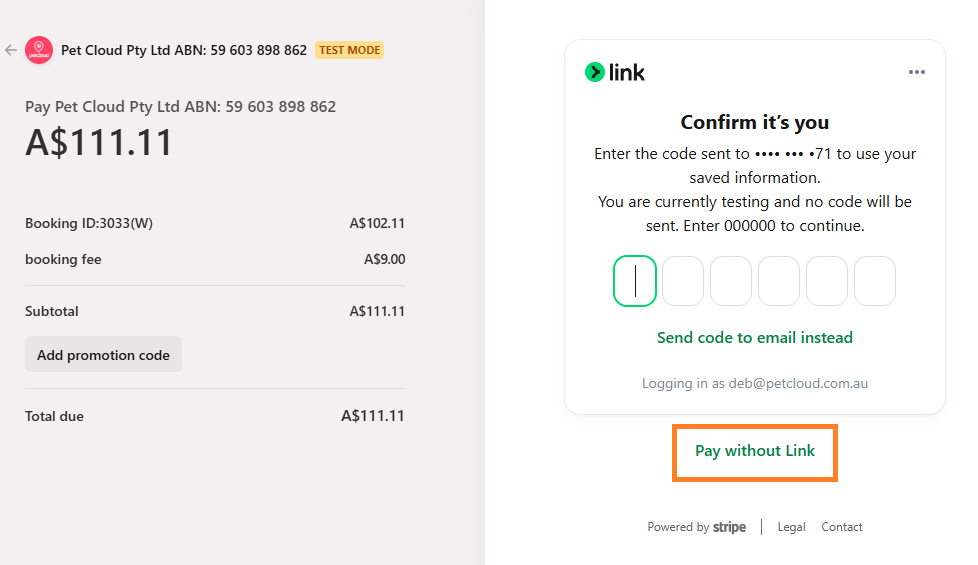This screenshot has width=978, height=565.
Task: Click the green Link logo
Action: click(x=615, y=72)
